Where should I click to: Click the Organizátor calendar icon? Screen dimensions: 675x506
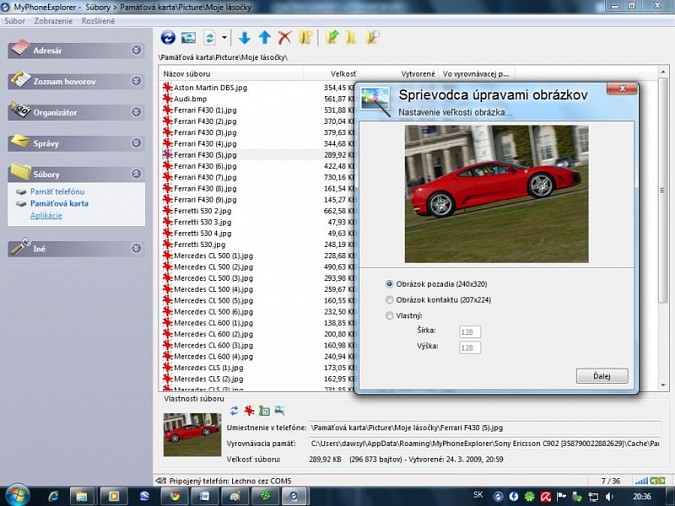click(x=20, y=110)
